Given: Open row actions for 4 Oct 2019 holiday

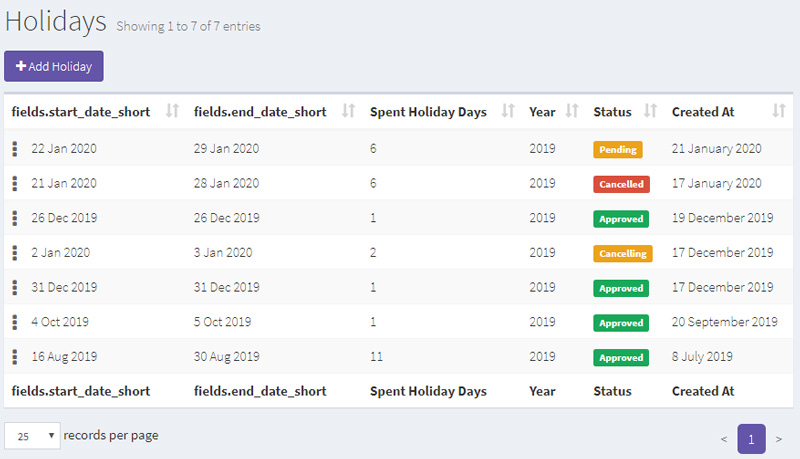Looking at the screenshot, I should click(15, 322).
